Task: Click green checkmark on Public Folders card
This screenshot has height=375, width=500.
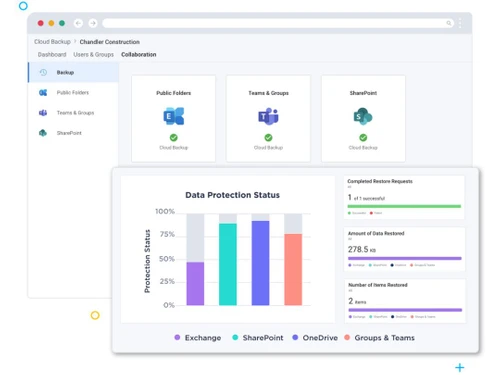Action: pos(174,137)
